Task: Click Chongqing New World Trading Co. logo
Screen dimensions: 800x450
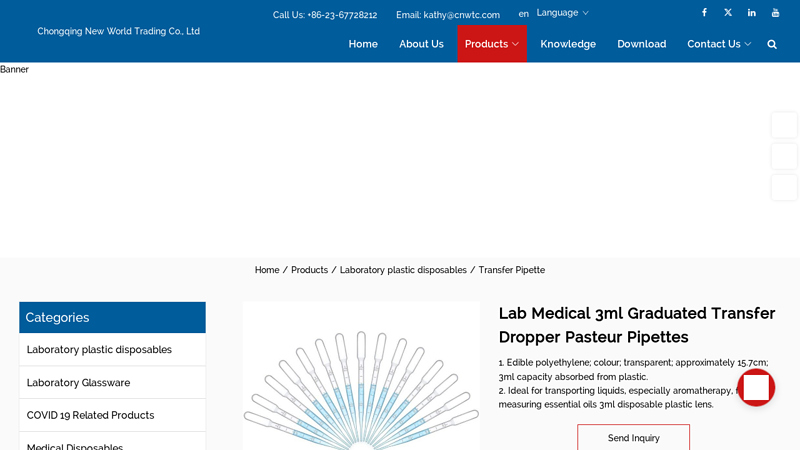Action: point(118,31)
